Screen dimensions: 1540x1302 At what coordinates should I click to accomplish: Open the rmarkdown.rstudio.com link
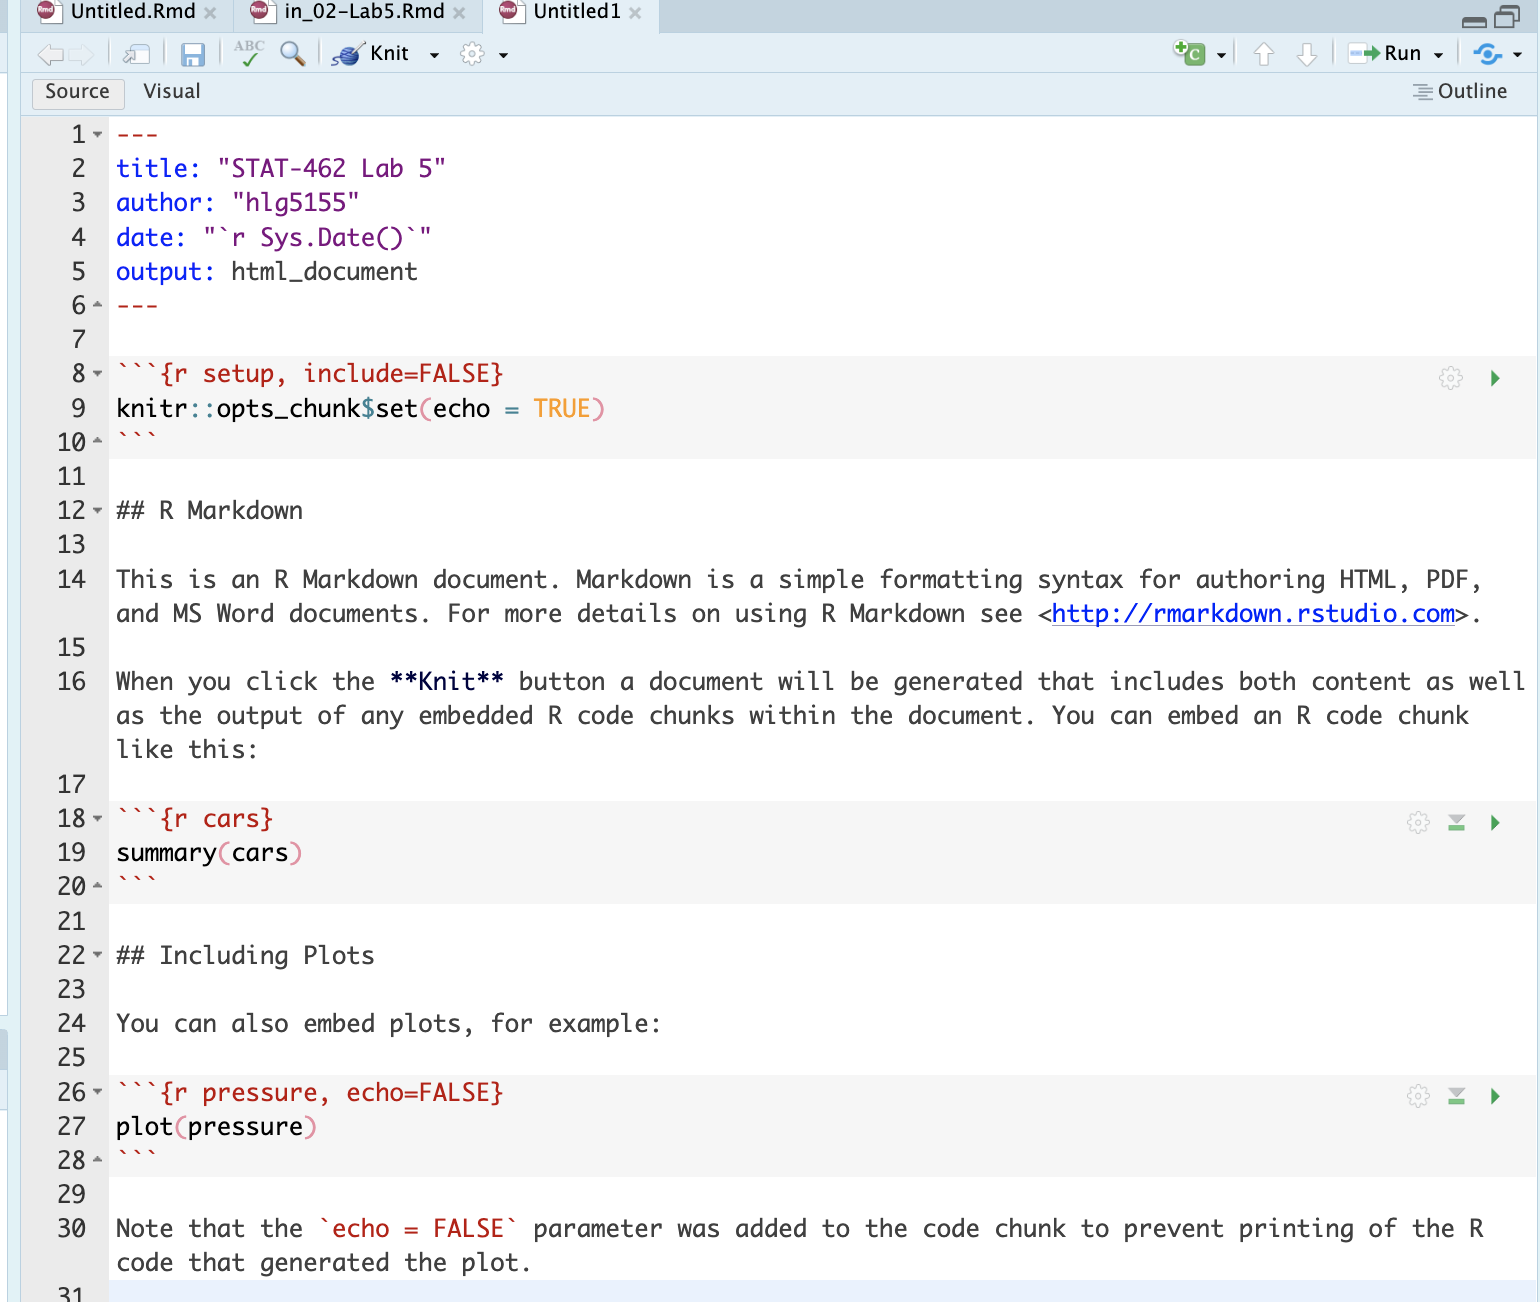pos(1253,613)
